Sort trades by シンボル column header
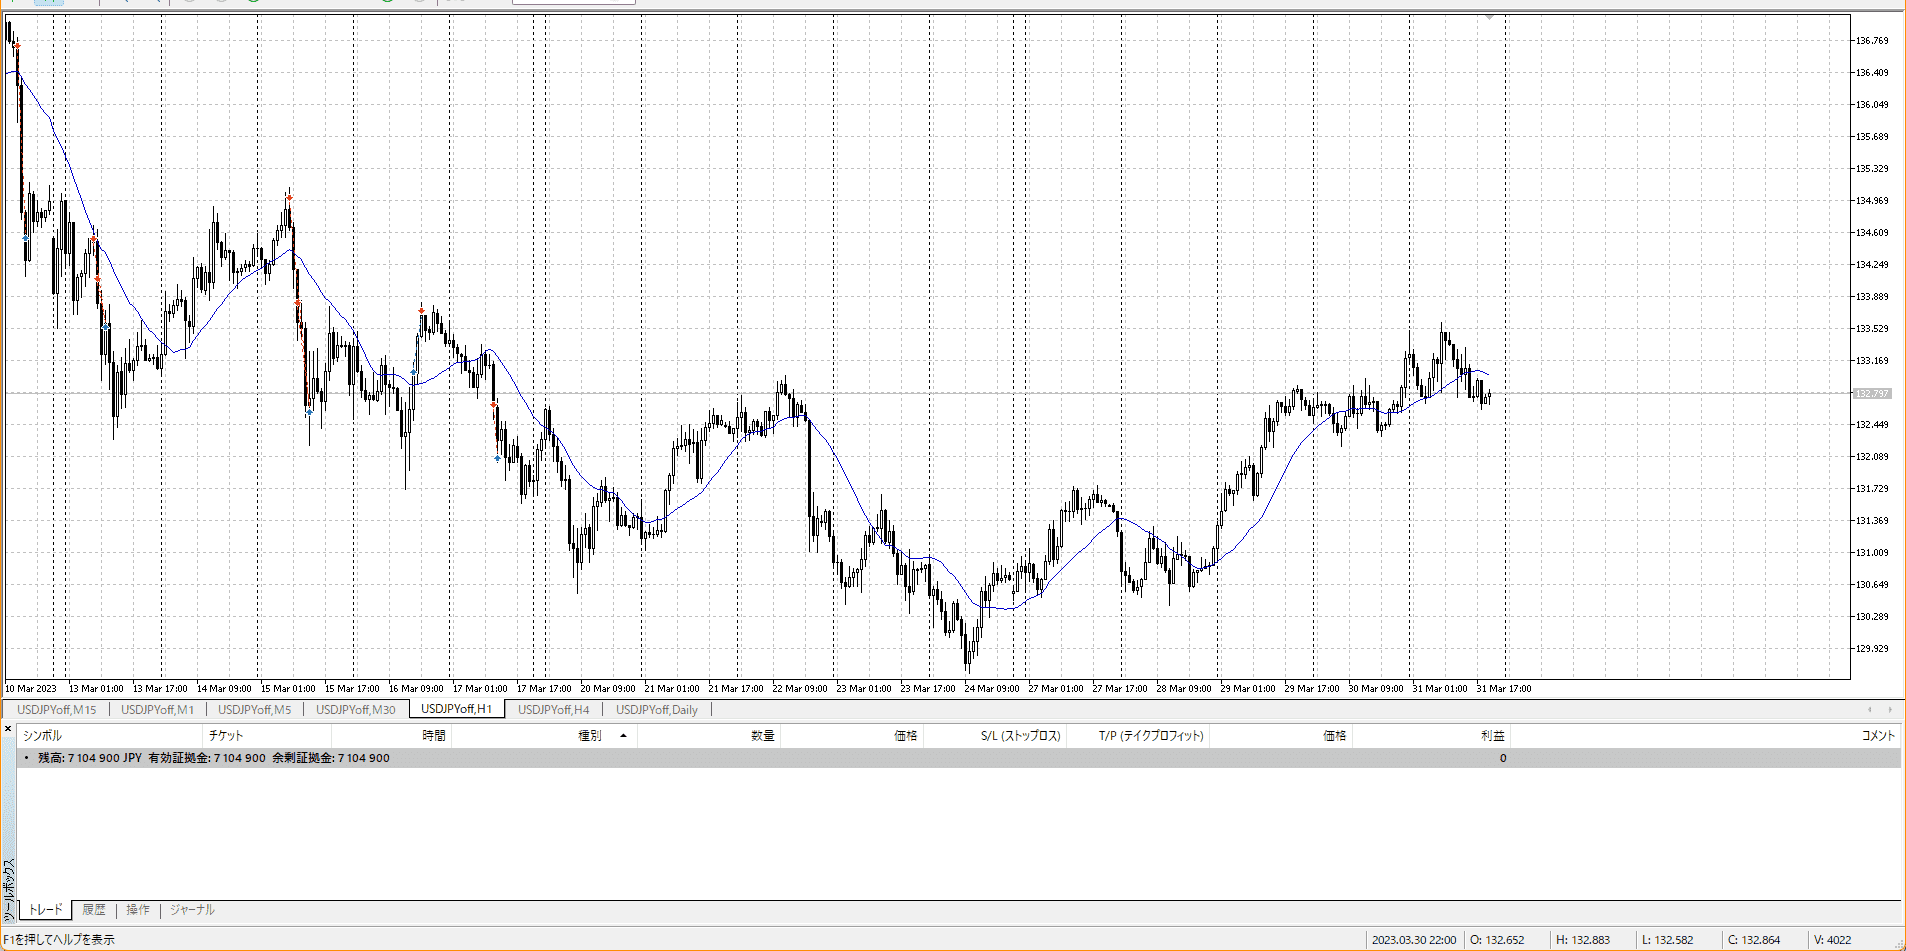 (x=42, y=736)
